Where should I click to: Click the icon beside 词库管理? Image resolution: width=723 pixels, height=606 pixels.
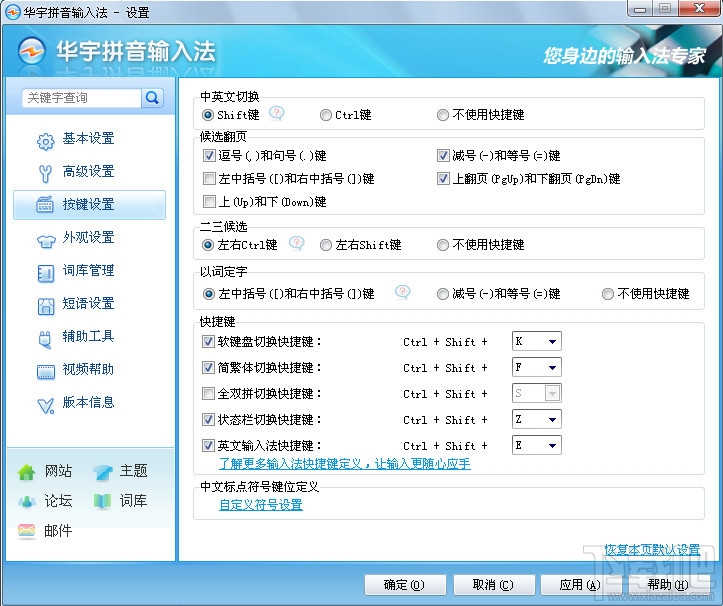(x=46, y=273)
